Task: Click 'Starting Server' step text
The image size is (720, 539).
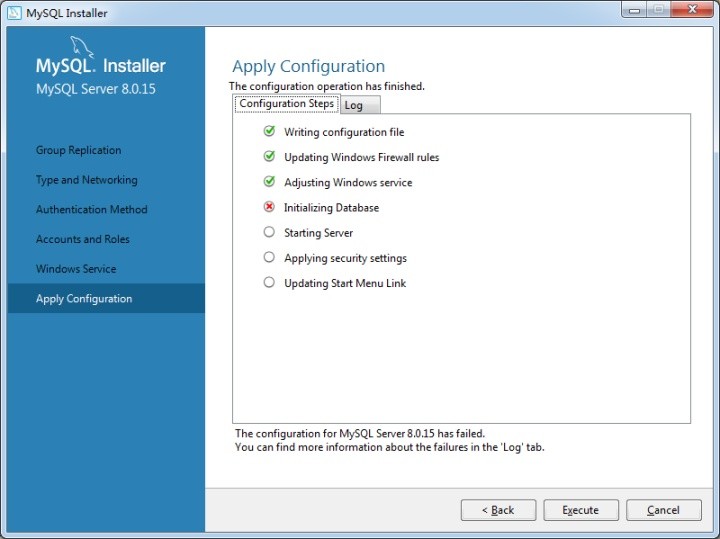Action: [x=318, y=233]
